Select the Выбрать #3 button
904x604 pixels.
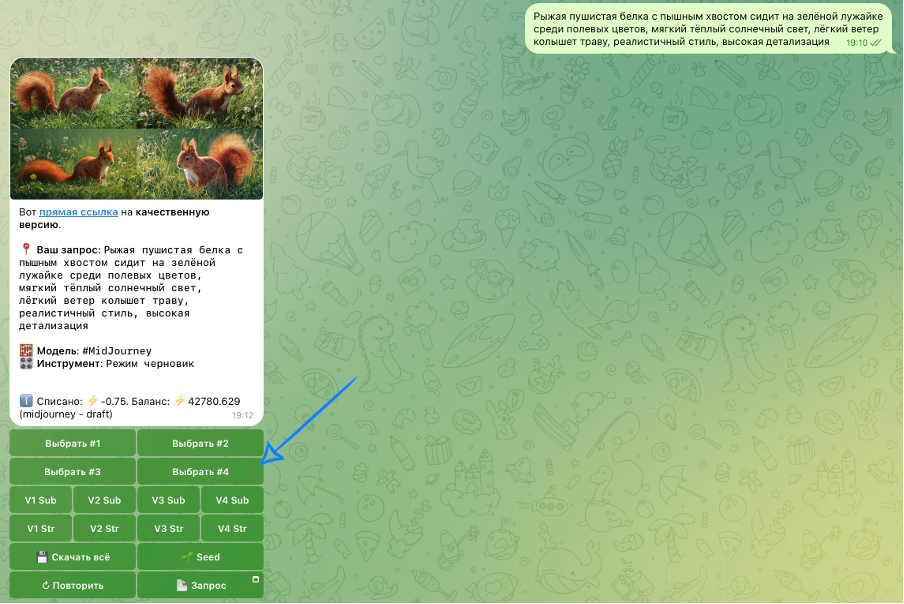click(72, 472)
